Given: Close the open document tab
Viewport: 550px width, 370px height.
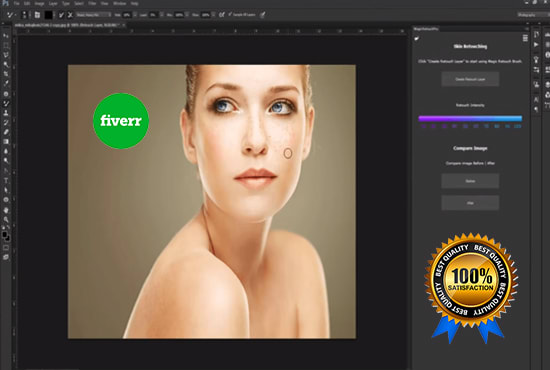Looking at the screenshot, I should coord(124,25).
